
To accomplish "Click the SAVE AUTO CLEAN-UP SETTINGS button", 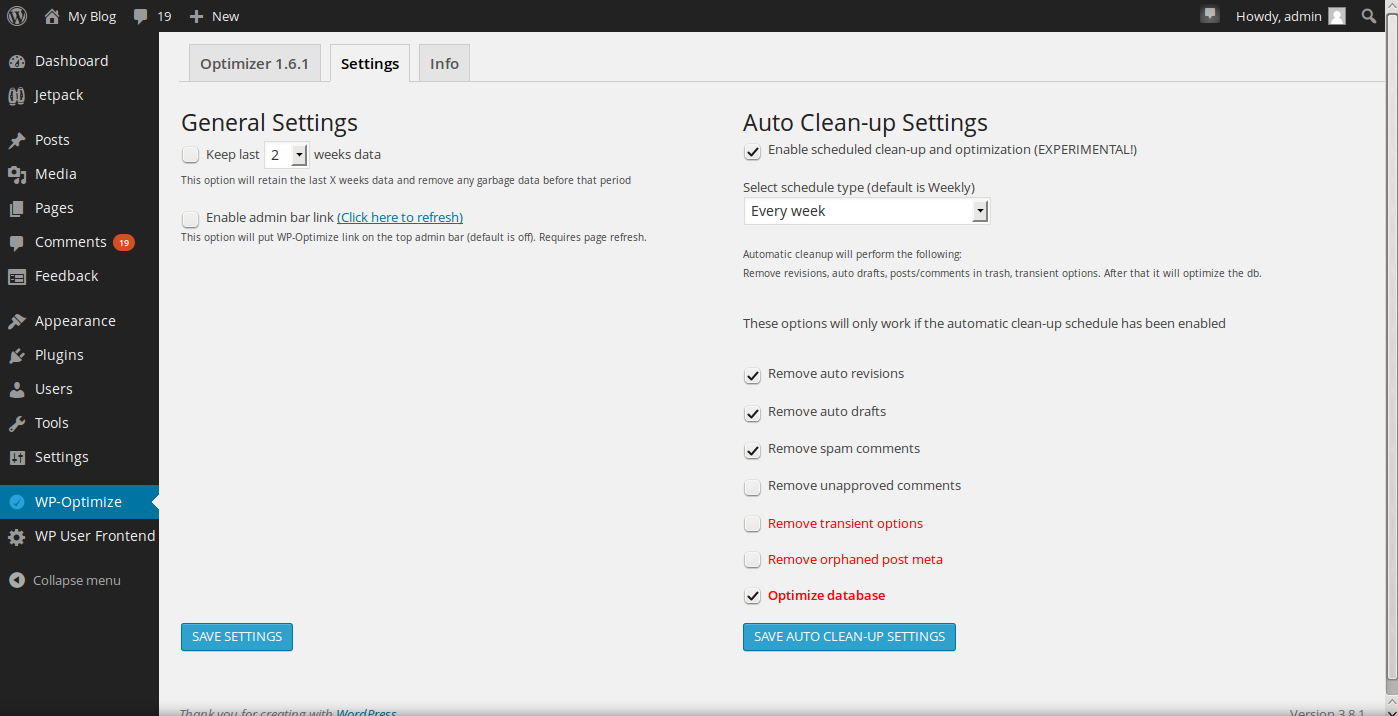I will point(849,637).
